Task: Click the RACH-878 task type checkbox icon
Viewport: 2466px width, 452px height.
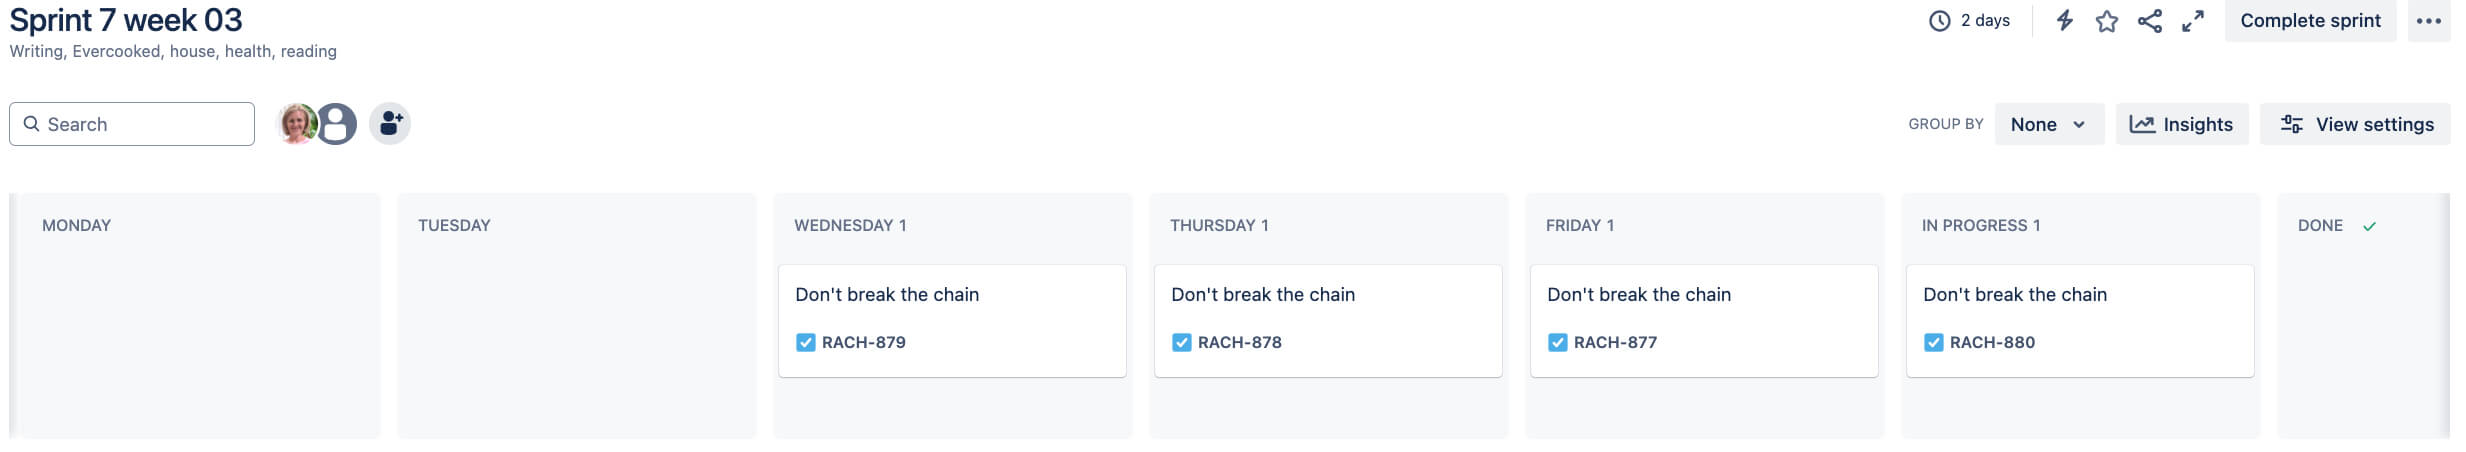Action: (x=1181, y=342)
